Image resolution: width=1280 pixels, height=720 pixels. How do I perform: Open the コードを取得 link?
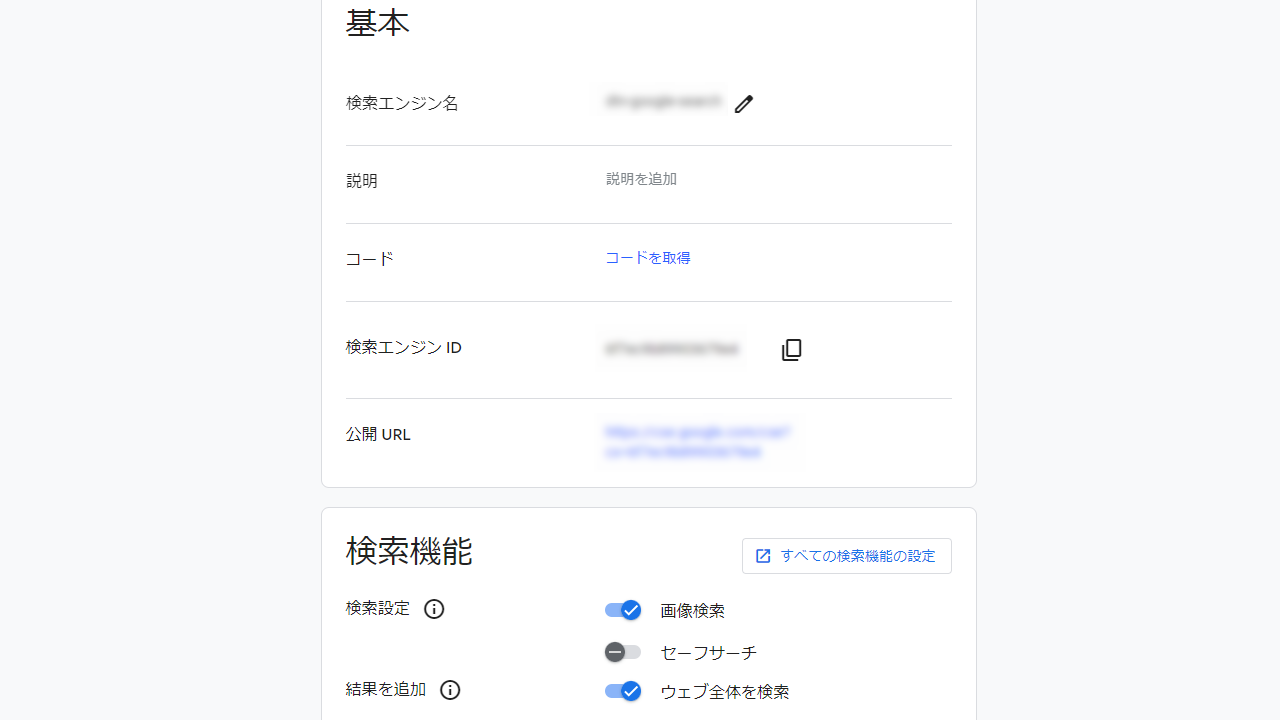(647, 258)
